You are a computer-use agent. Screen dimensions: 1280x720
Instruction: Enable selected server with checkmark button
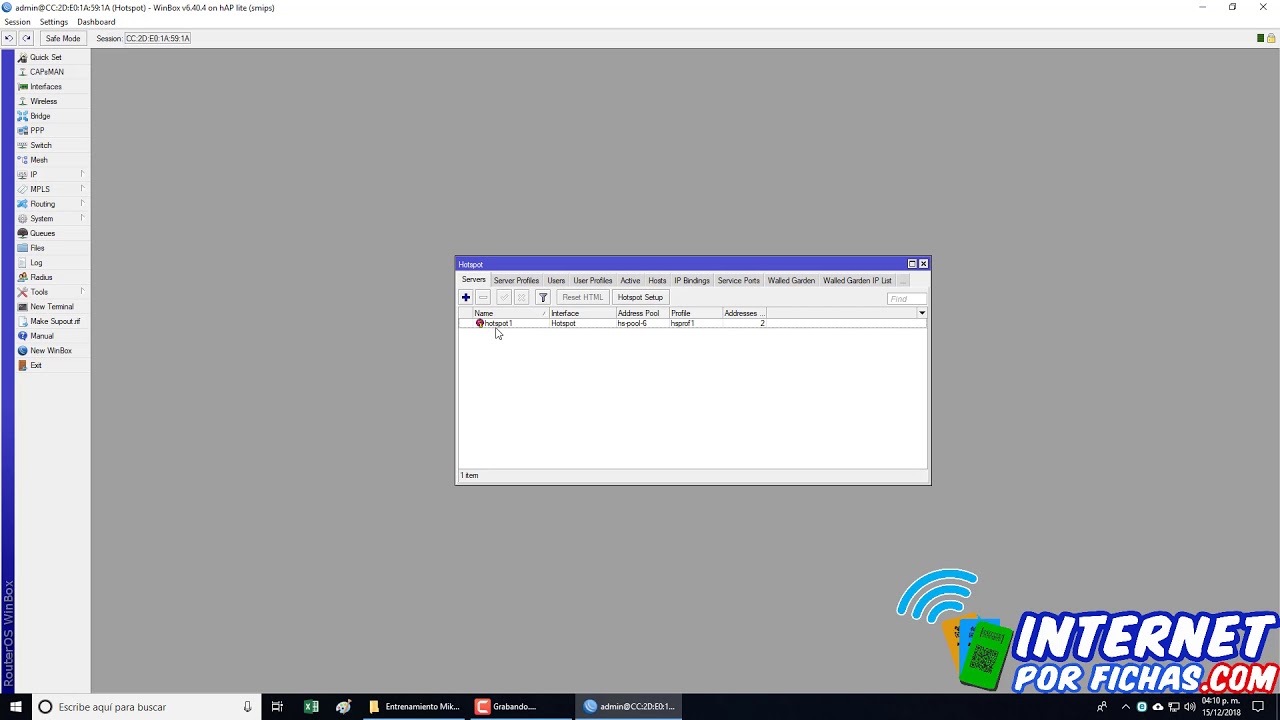click(x=504, y=297)
